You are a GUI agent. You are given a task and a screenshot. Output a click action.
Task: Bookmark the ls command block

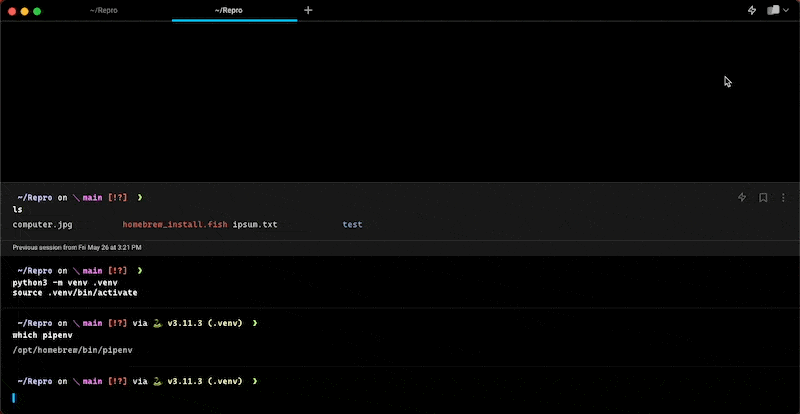tap(763, 198)
